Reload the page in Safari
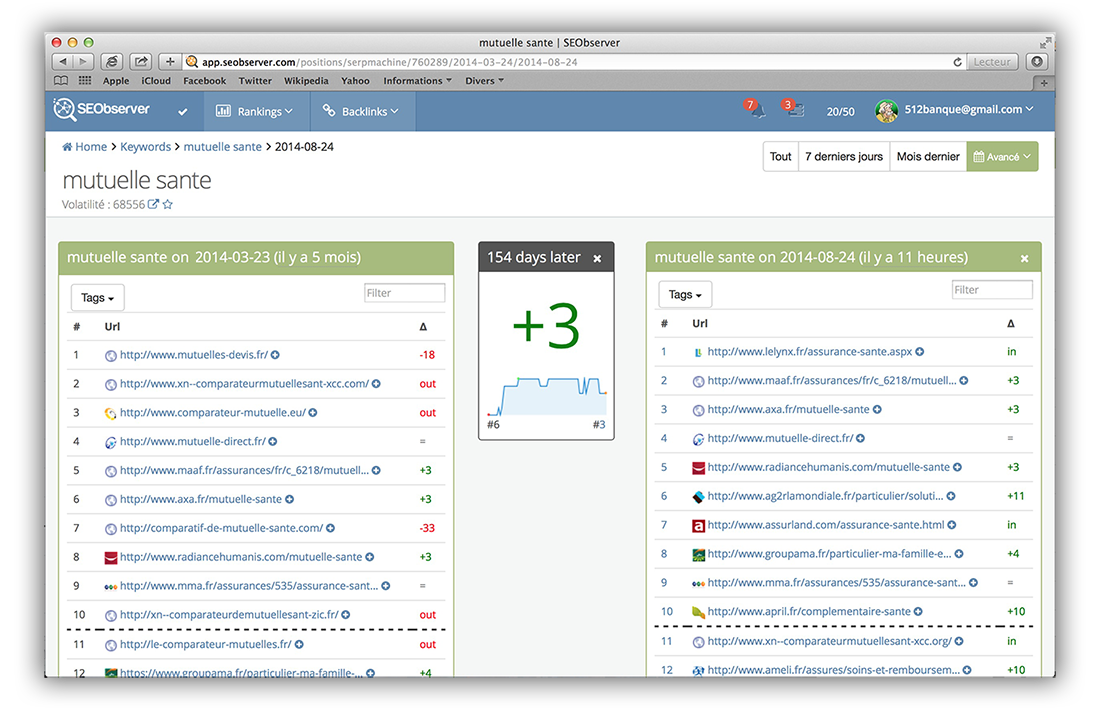This screenshot has width=1100, height=711. (957, 62)
